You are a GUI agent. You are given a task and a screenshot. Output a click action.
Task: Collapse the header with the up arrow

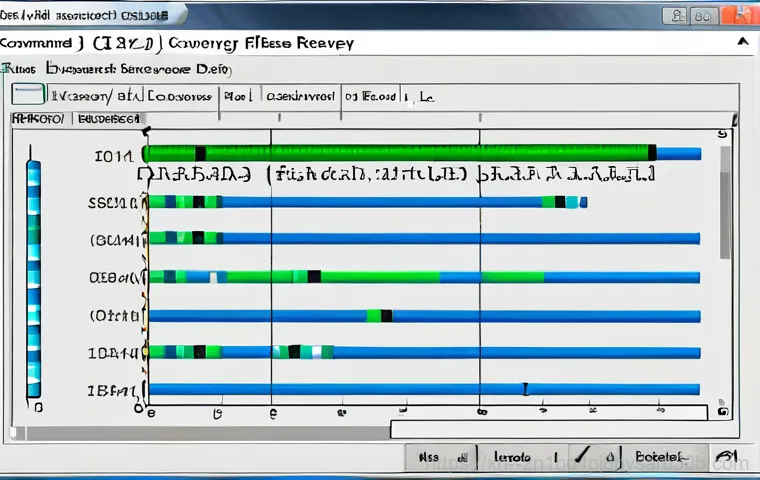[x=743, y=43]
